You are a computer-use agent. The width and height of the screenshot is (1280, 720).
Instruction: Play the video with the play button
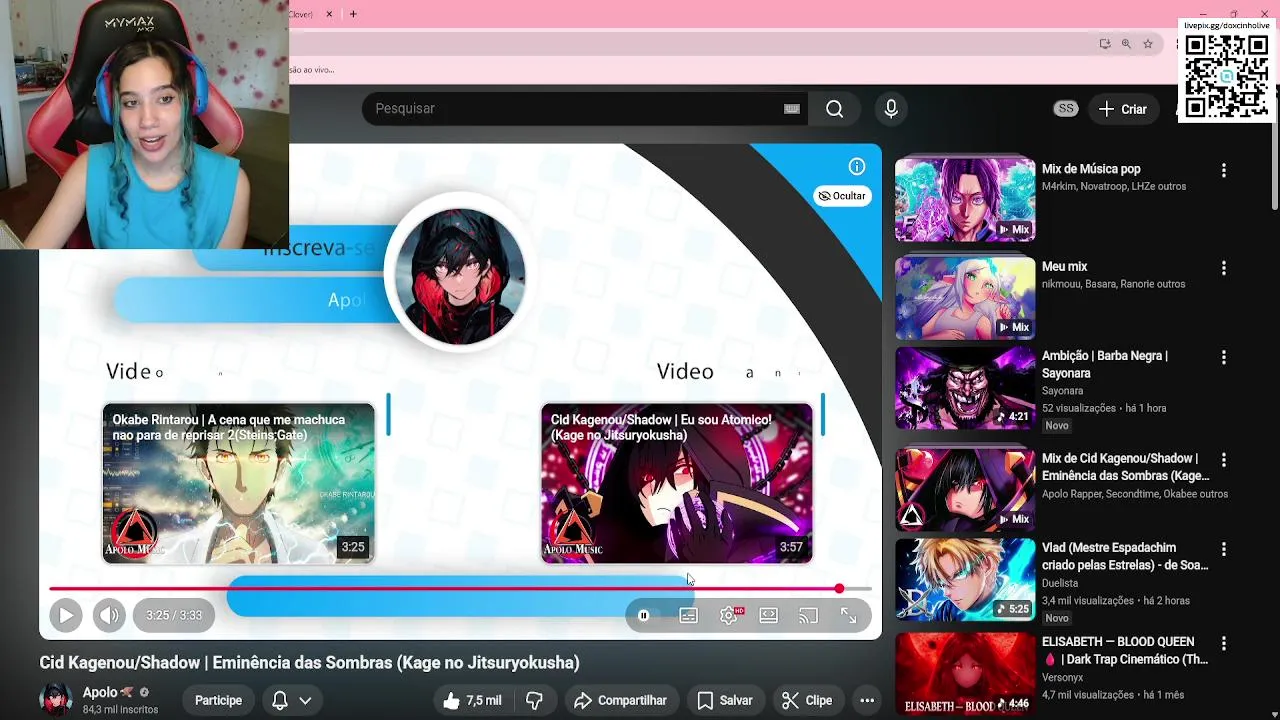point(65,615)
